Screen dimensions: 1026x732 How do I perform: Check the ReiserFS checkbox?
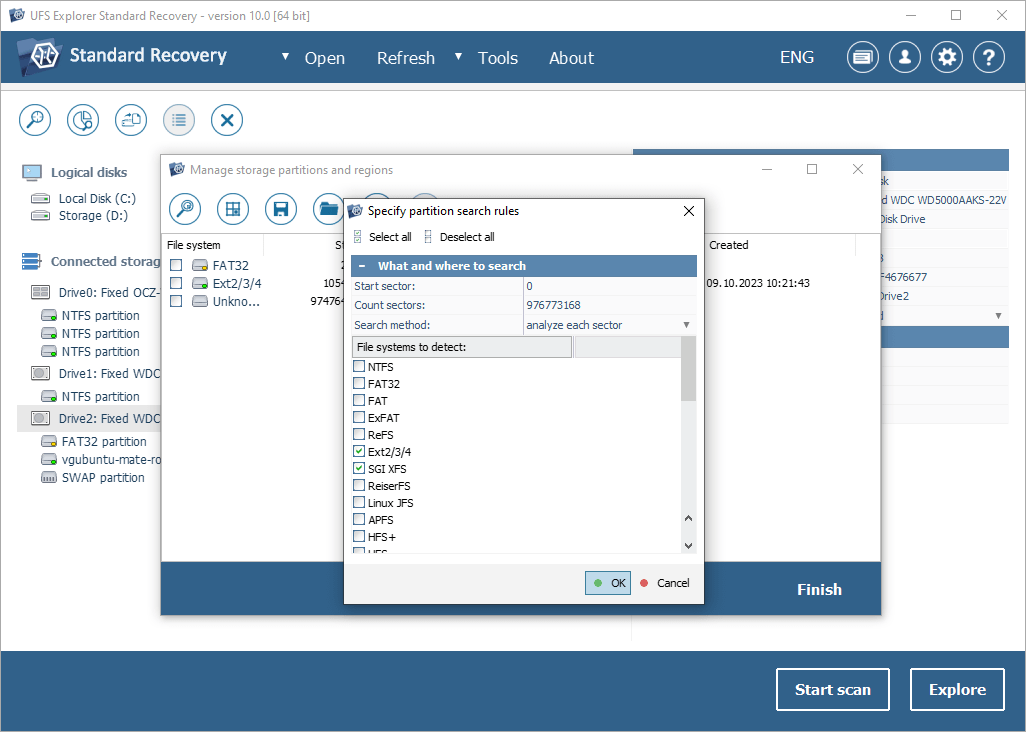(x=359, y=485)
